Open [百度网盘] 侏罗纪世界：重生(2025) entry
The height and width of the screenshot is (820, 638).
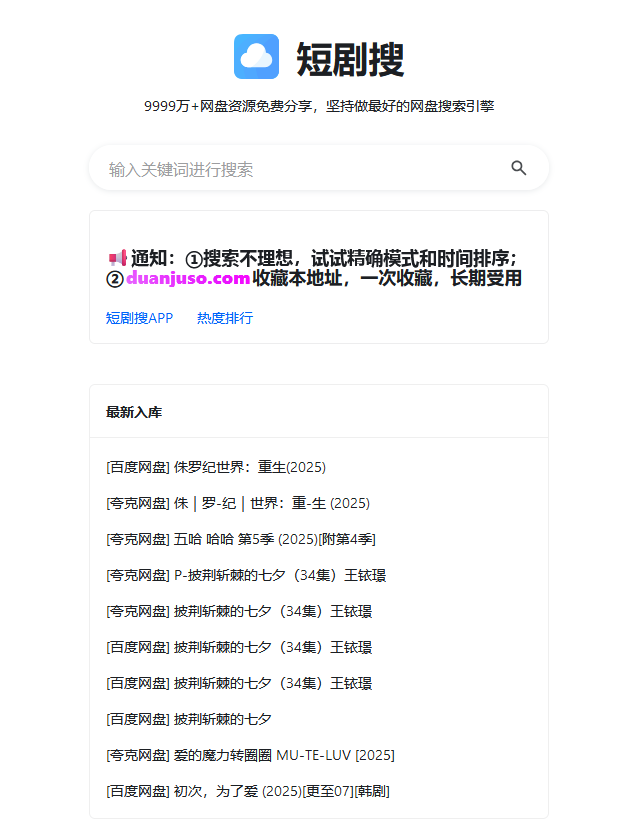pyautogui.click(x=216, y=467)
